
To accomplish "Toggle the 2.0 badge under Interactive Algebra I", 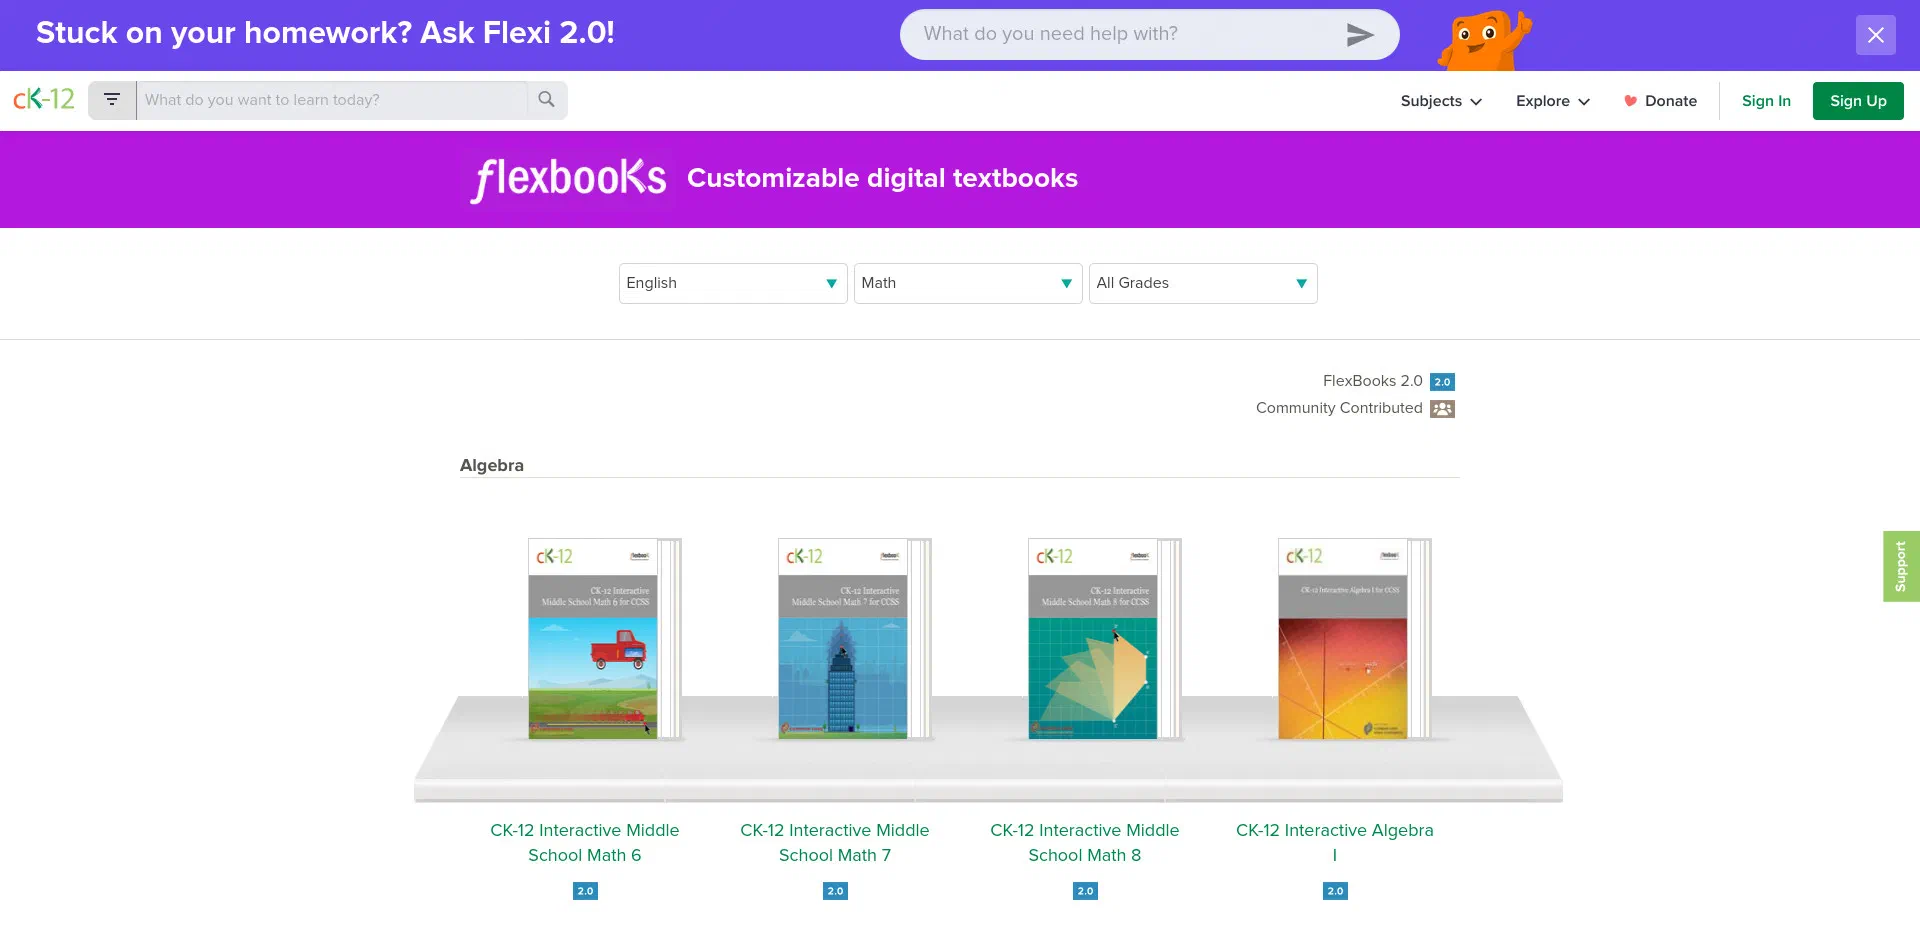I will (x=1334, y=890).
